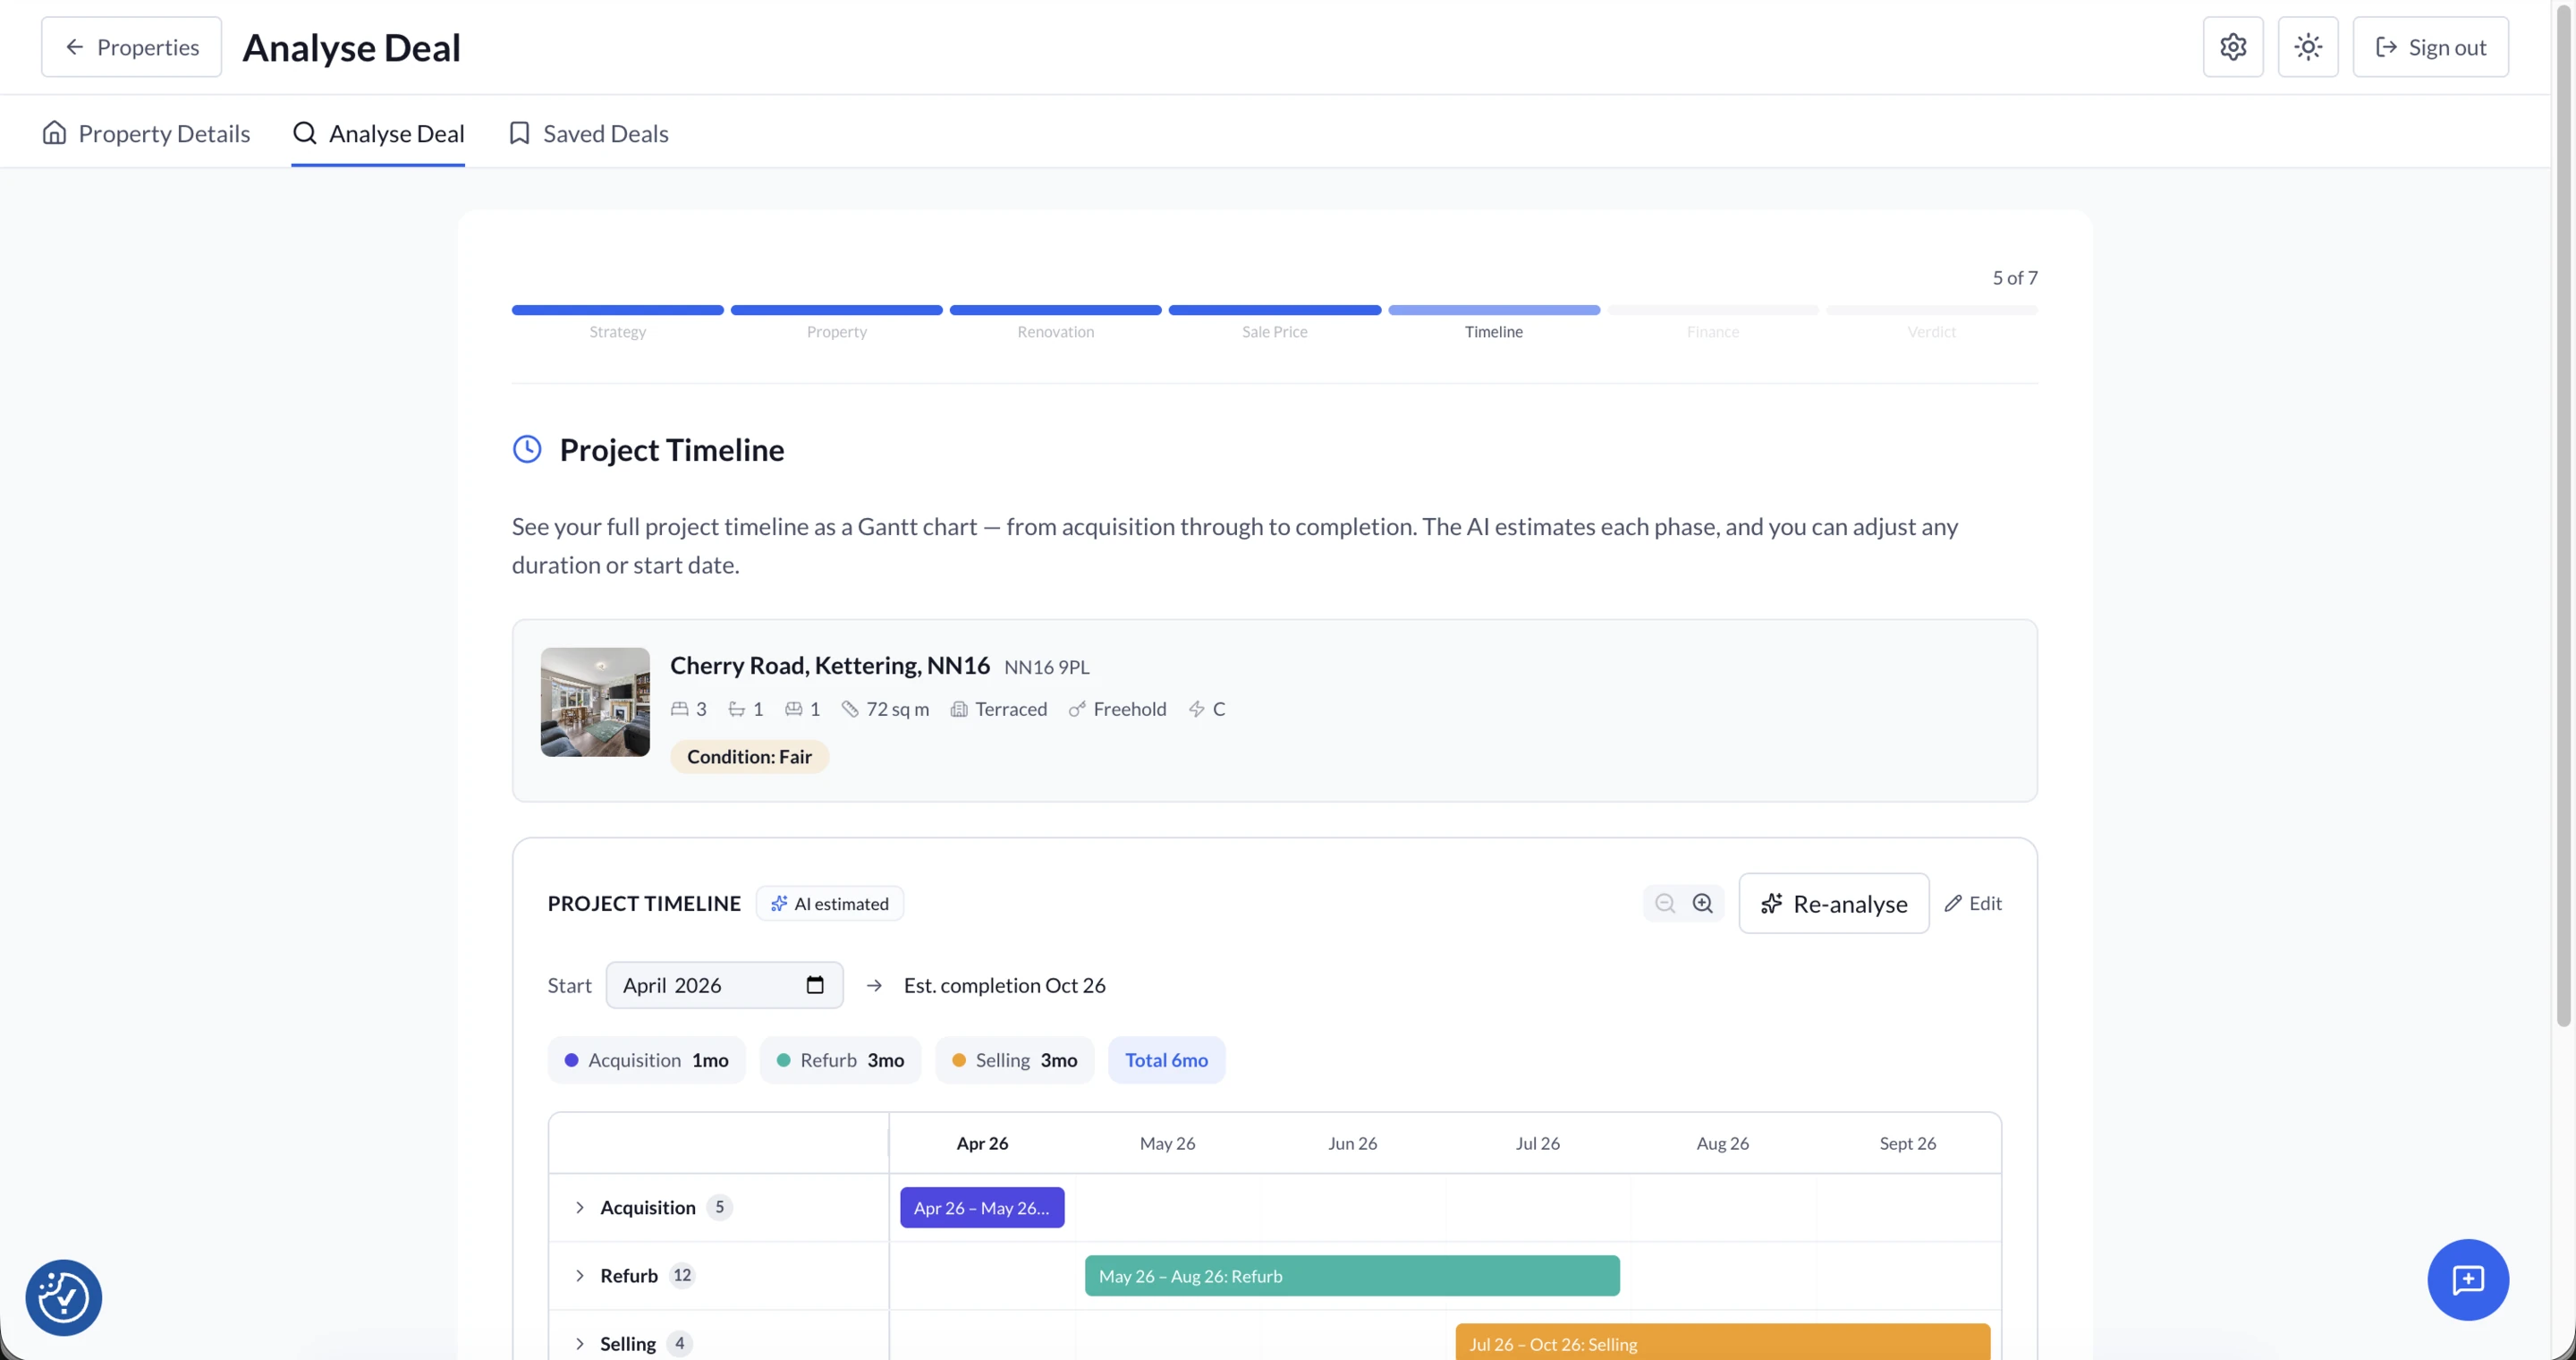This screenshot has height=1360, width=2576.
Task: Expand the Acquisition row chevron
Action: click(x=579, y=1208)
